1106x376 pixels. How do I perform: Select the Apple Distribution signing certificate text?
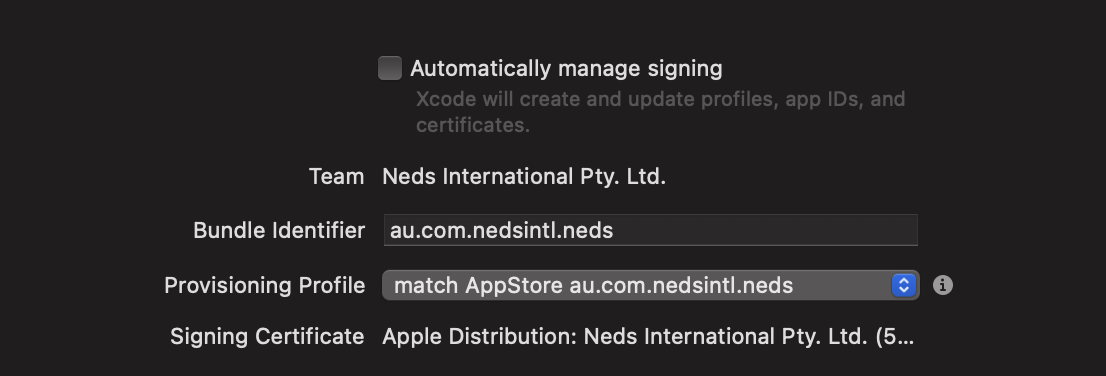tap(648, 336)
